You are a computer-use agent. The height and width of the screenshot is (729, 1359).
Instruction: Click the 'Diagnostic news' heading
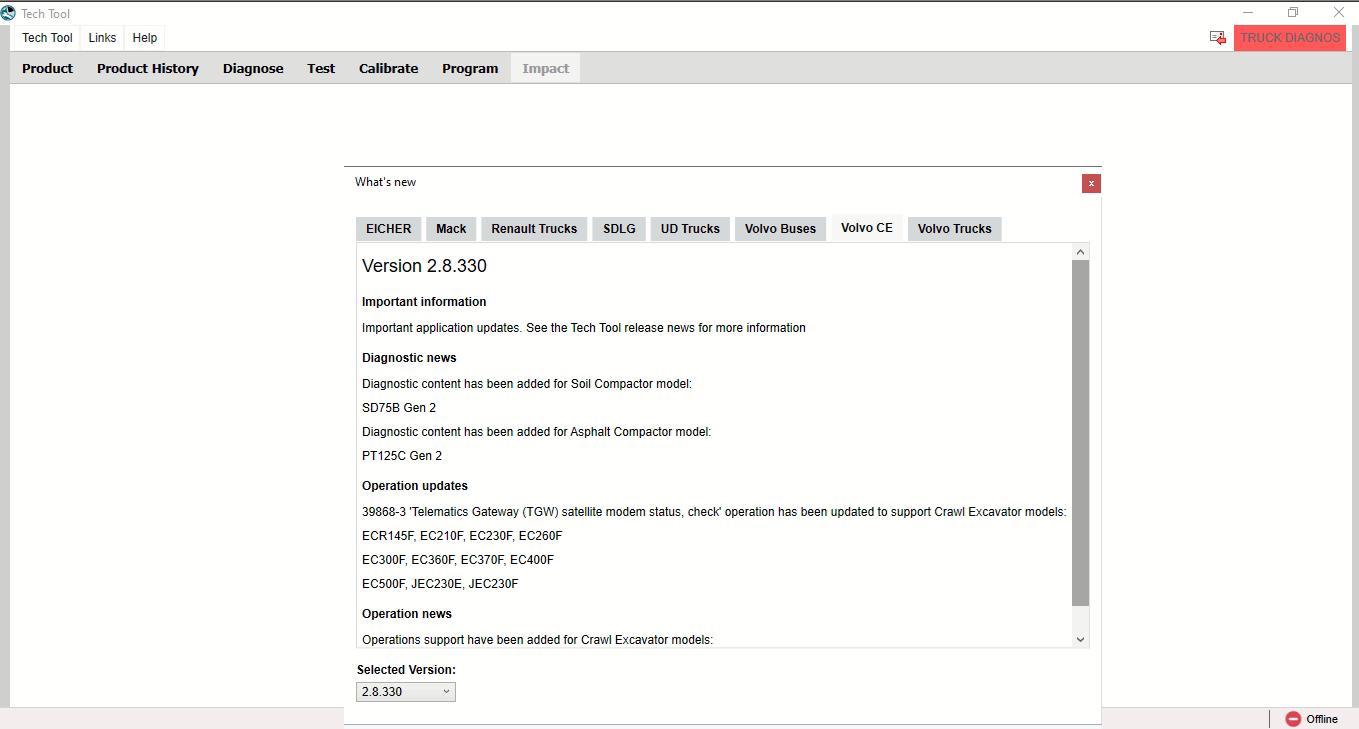point(409,358)
